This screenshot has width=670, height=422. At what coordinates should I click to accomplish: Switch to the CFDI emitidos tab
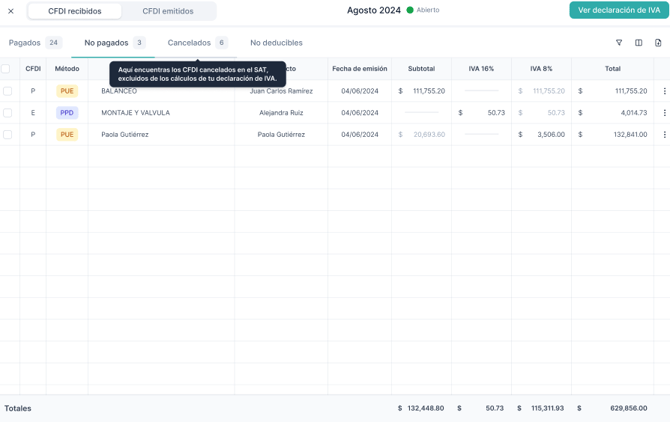pyautogui.click(x=168, y=11)
